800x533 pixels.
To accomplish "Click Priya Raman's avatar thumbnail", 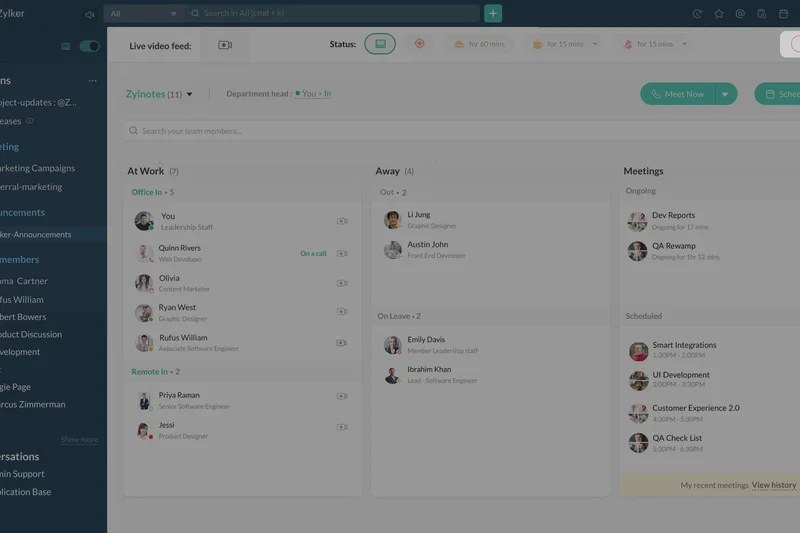I will click(x=144, y=401).
